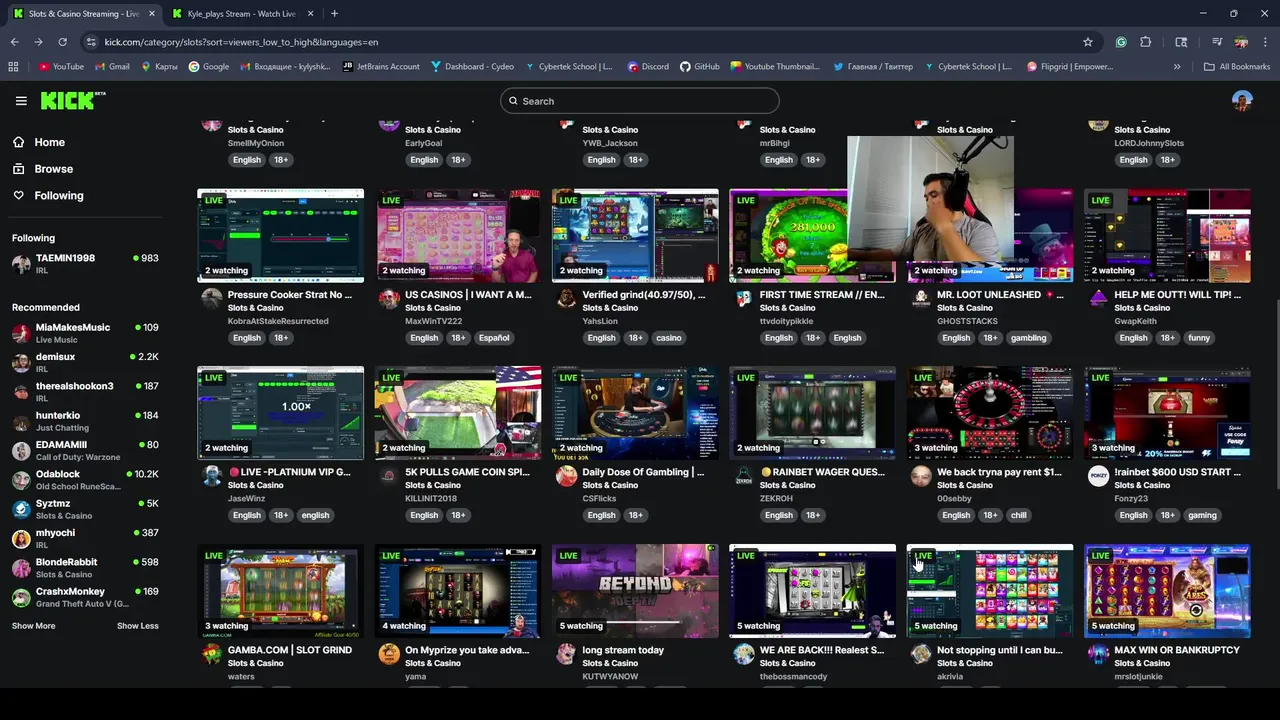Click the browser forward arrow
The width and height of the screenshot is (1280, 720).
point(38,42)
